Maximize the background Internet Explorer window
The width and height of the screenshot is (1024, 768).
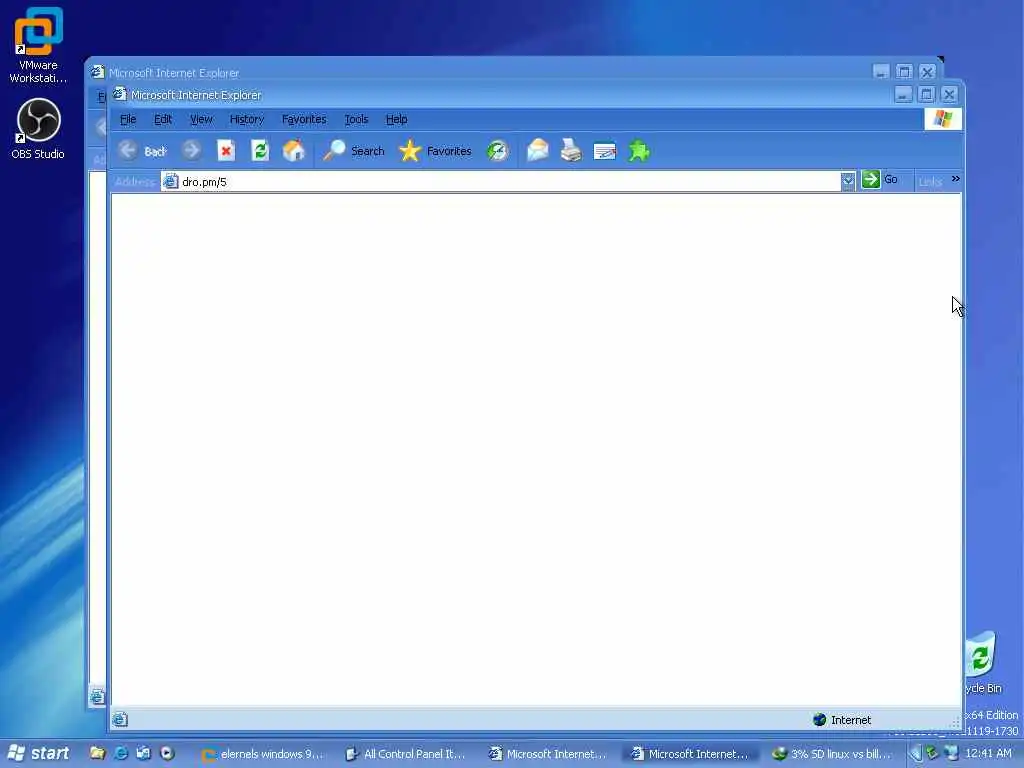tap(904, 72)
